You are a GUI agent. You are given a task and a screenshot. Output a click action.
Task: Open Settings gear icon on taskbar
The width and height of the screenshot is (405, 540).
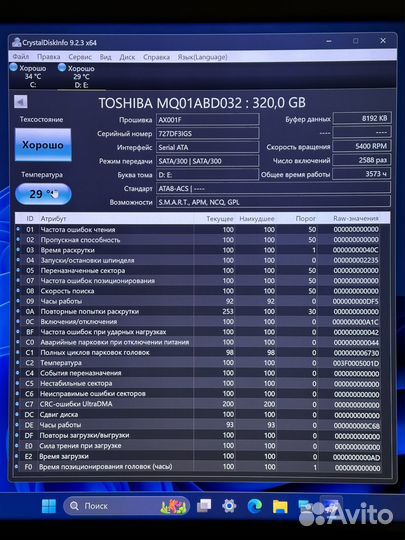[229, 506]
